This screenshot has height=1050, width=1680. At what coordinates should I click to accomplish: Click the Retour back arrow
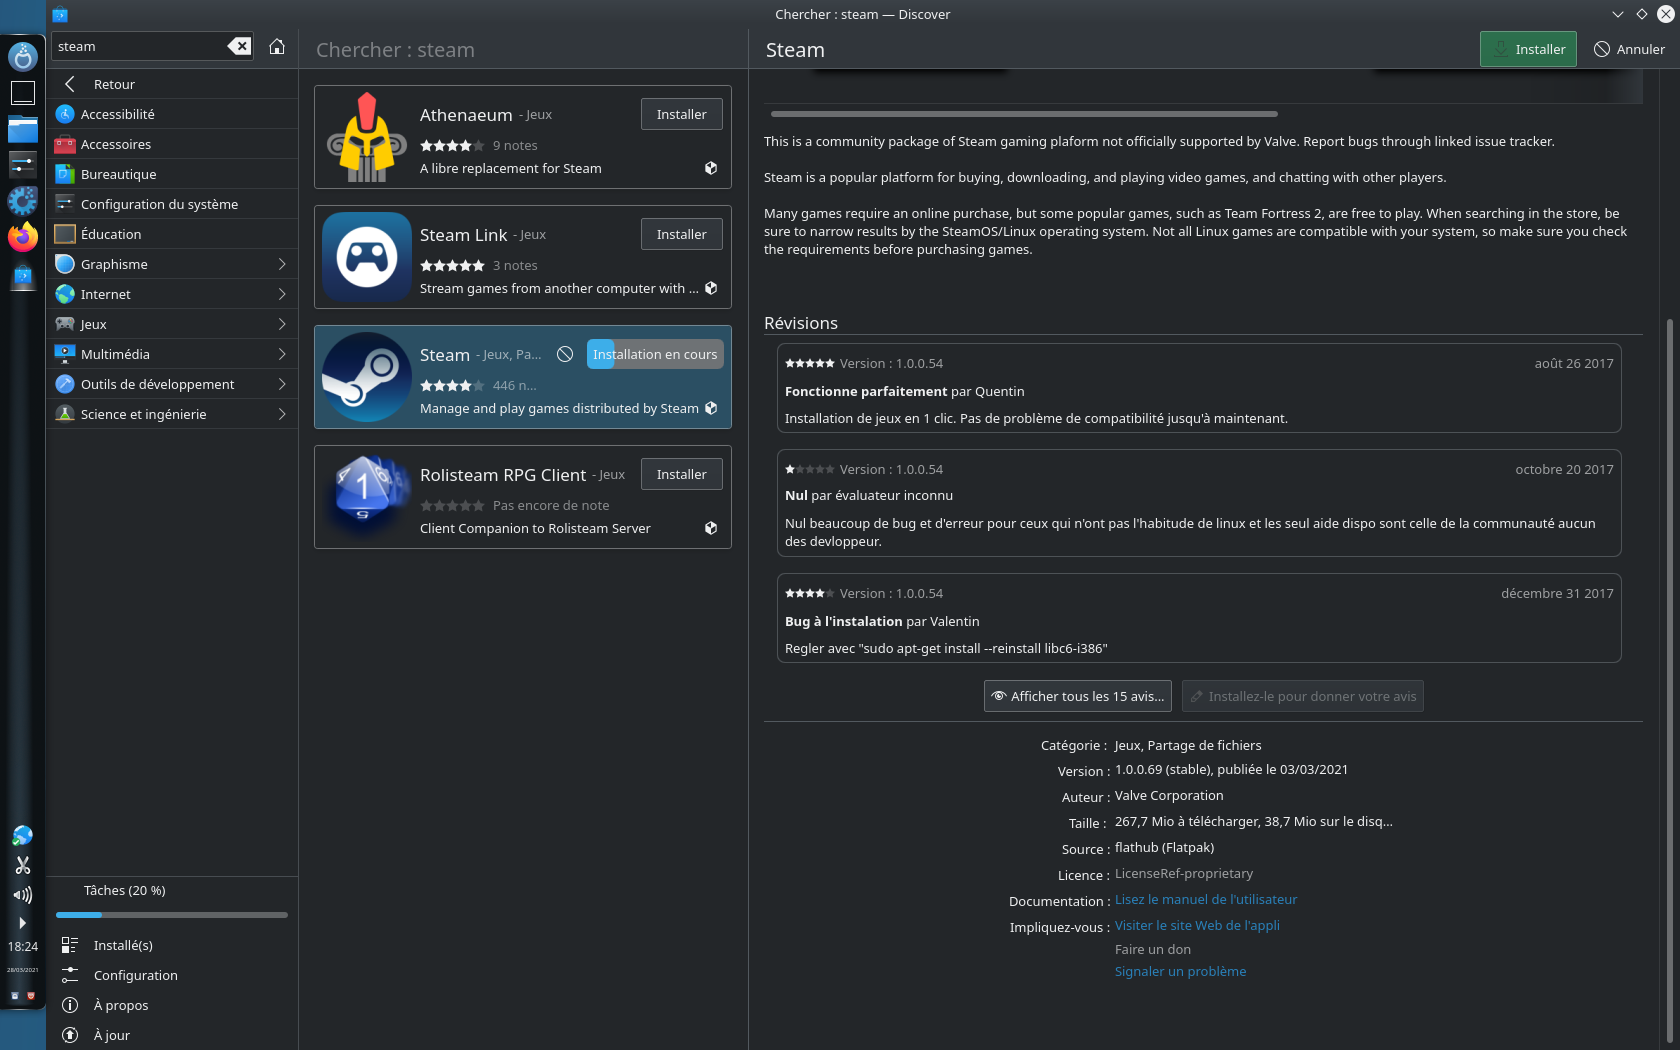70,84
